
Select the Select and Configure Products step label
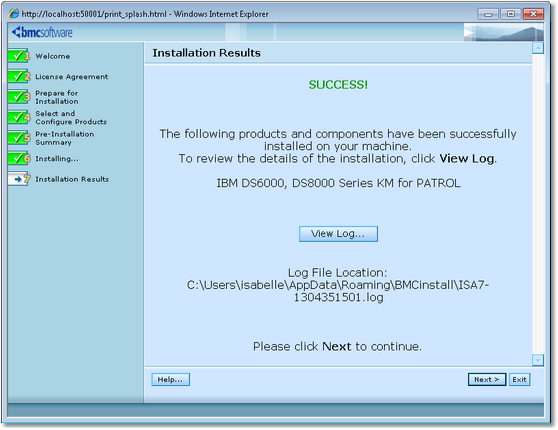click(71, 117)
